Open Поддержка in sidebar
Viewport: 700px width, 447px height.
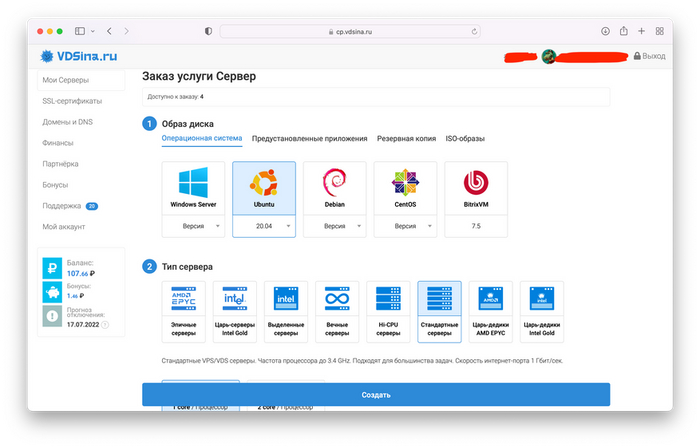62,206
